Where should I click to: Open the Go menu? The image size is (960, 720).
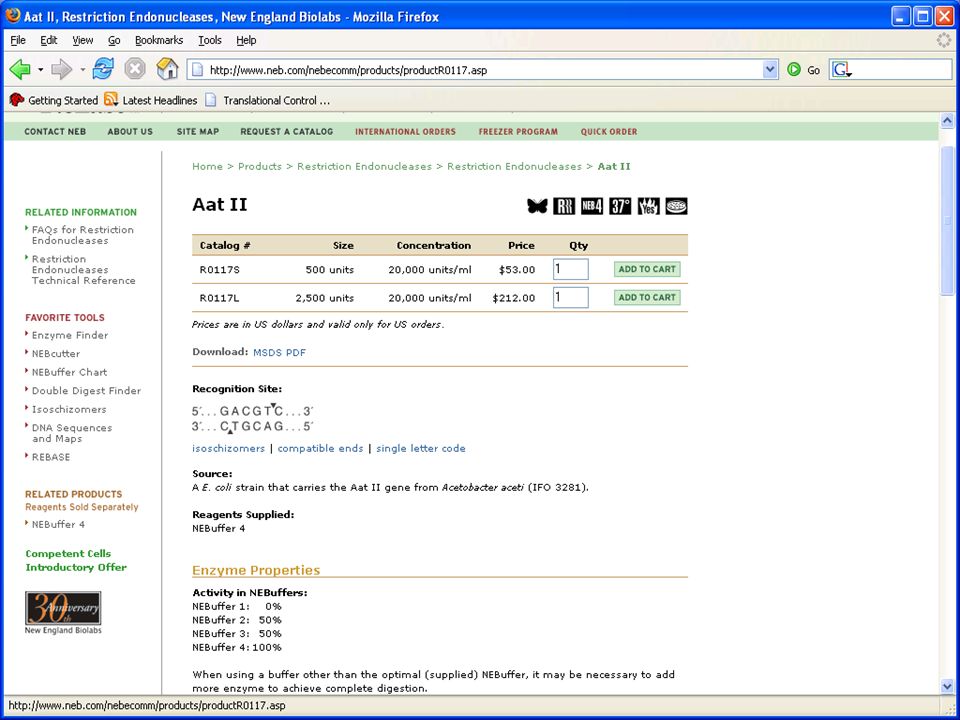(114, 40)
